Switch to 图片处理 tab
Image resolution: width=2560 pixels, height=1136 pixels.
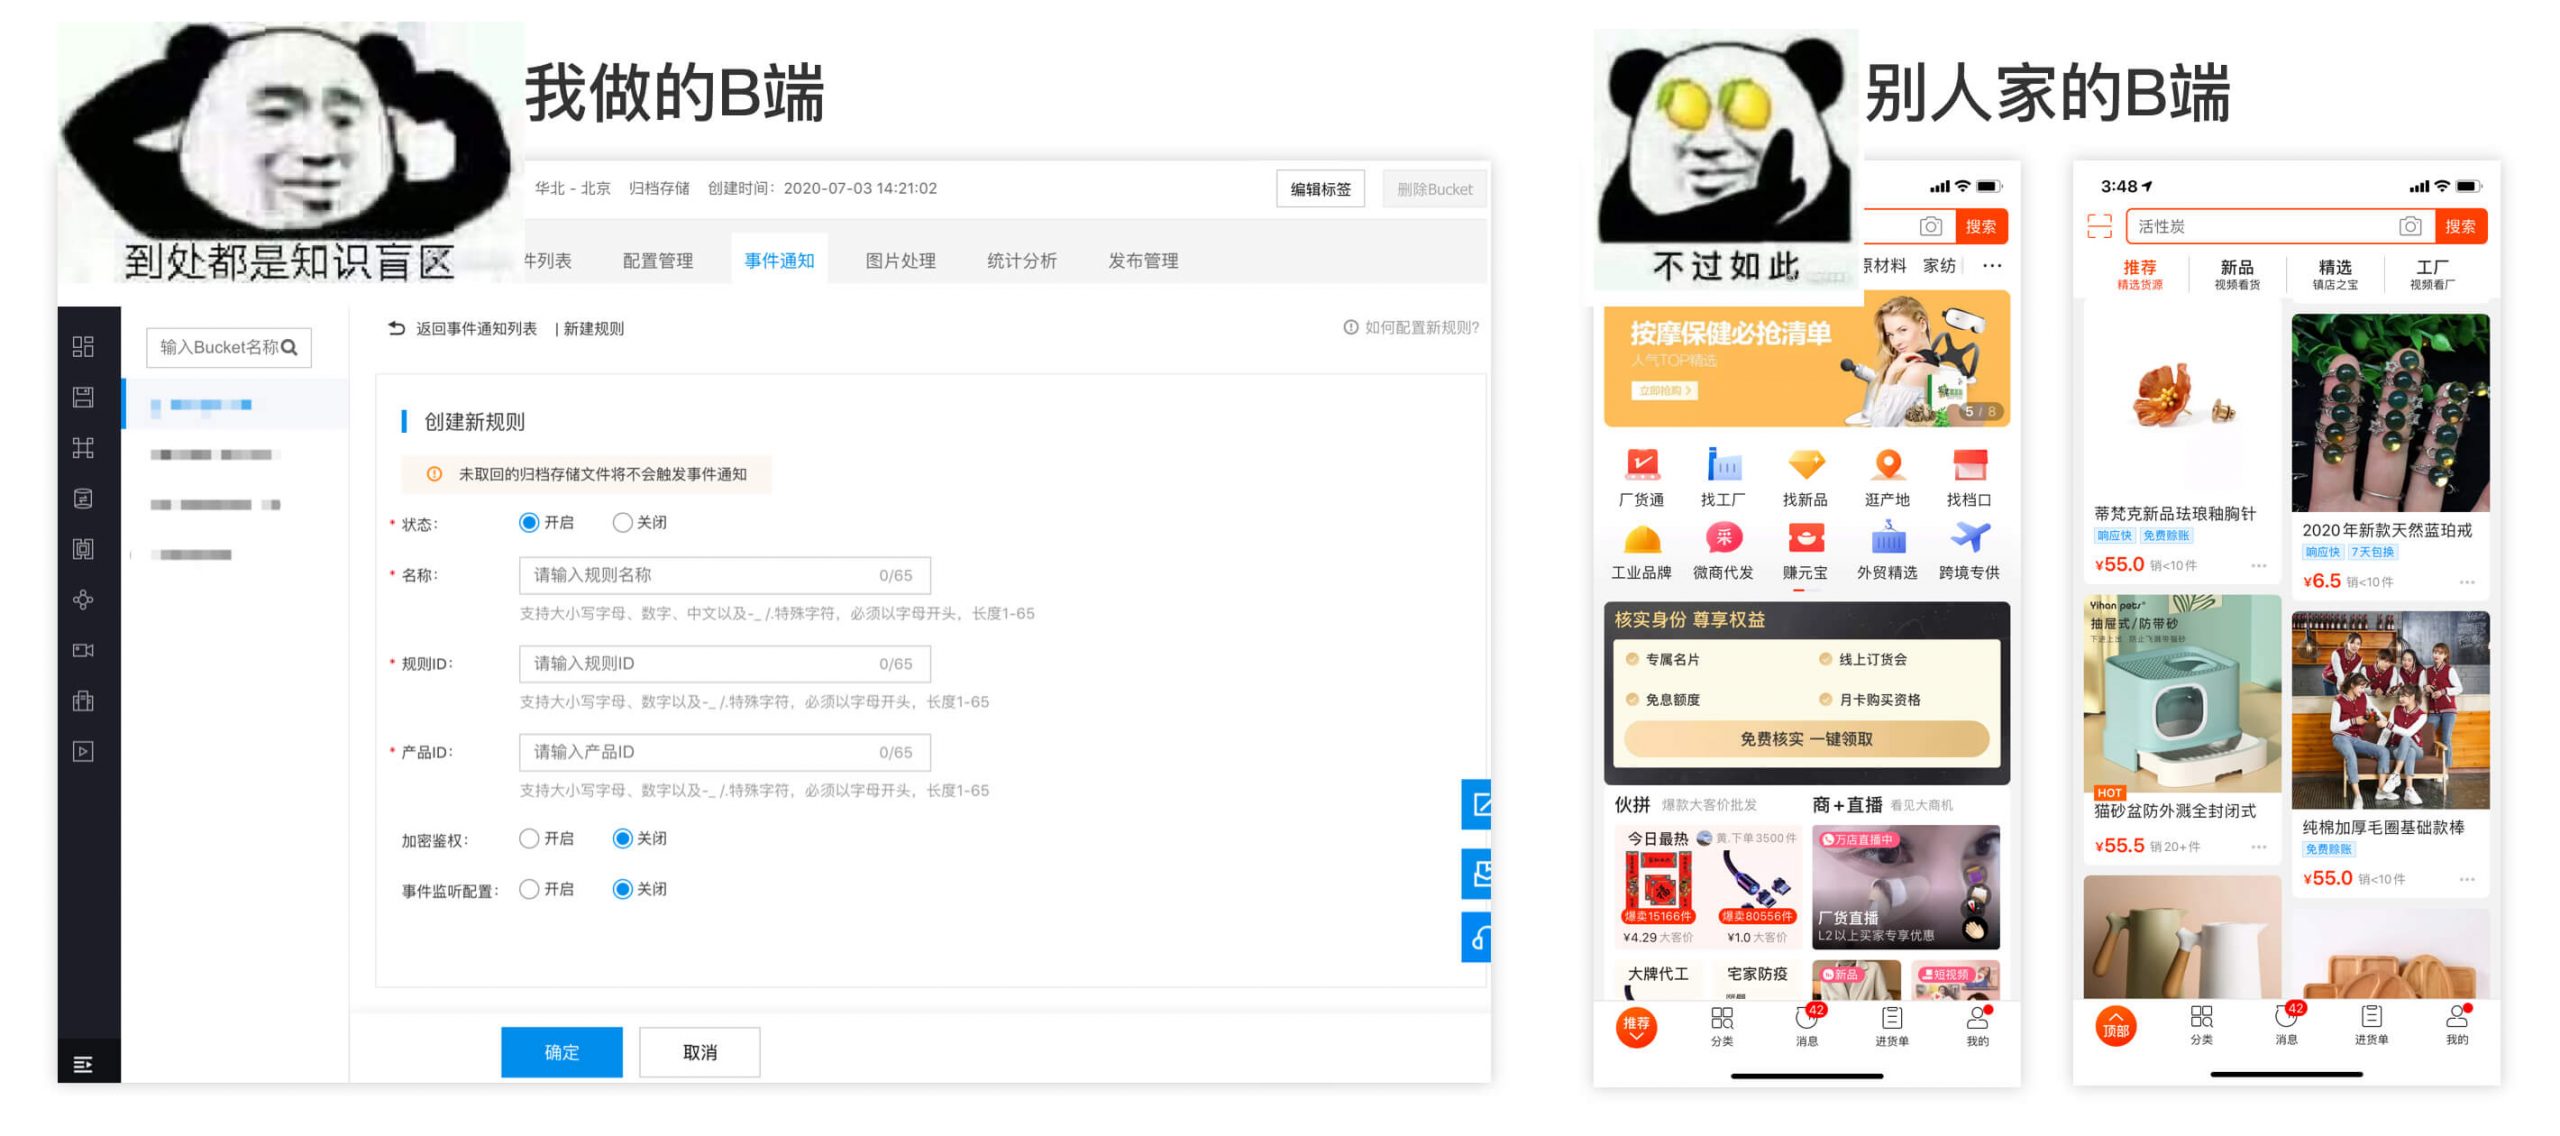coord(900,261)
